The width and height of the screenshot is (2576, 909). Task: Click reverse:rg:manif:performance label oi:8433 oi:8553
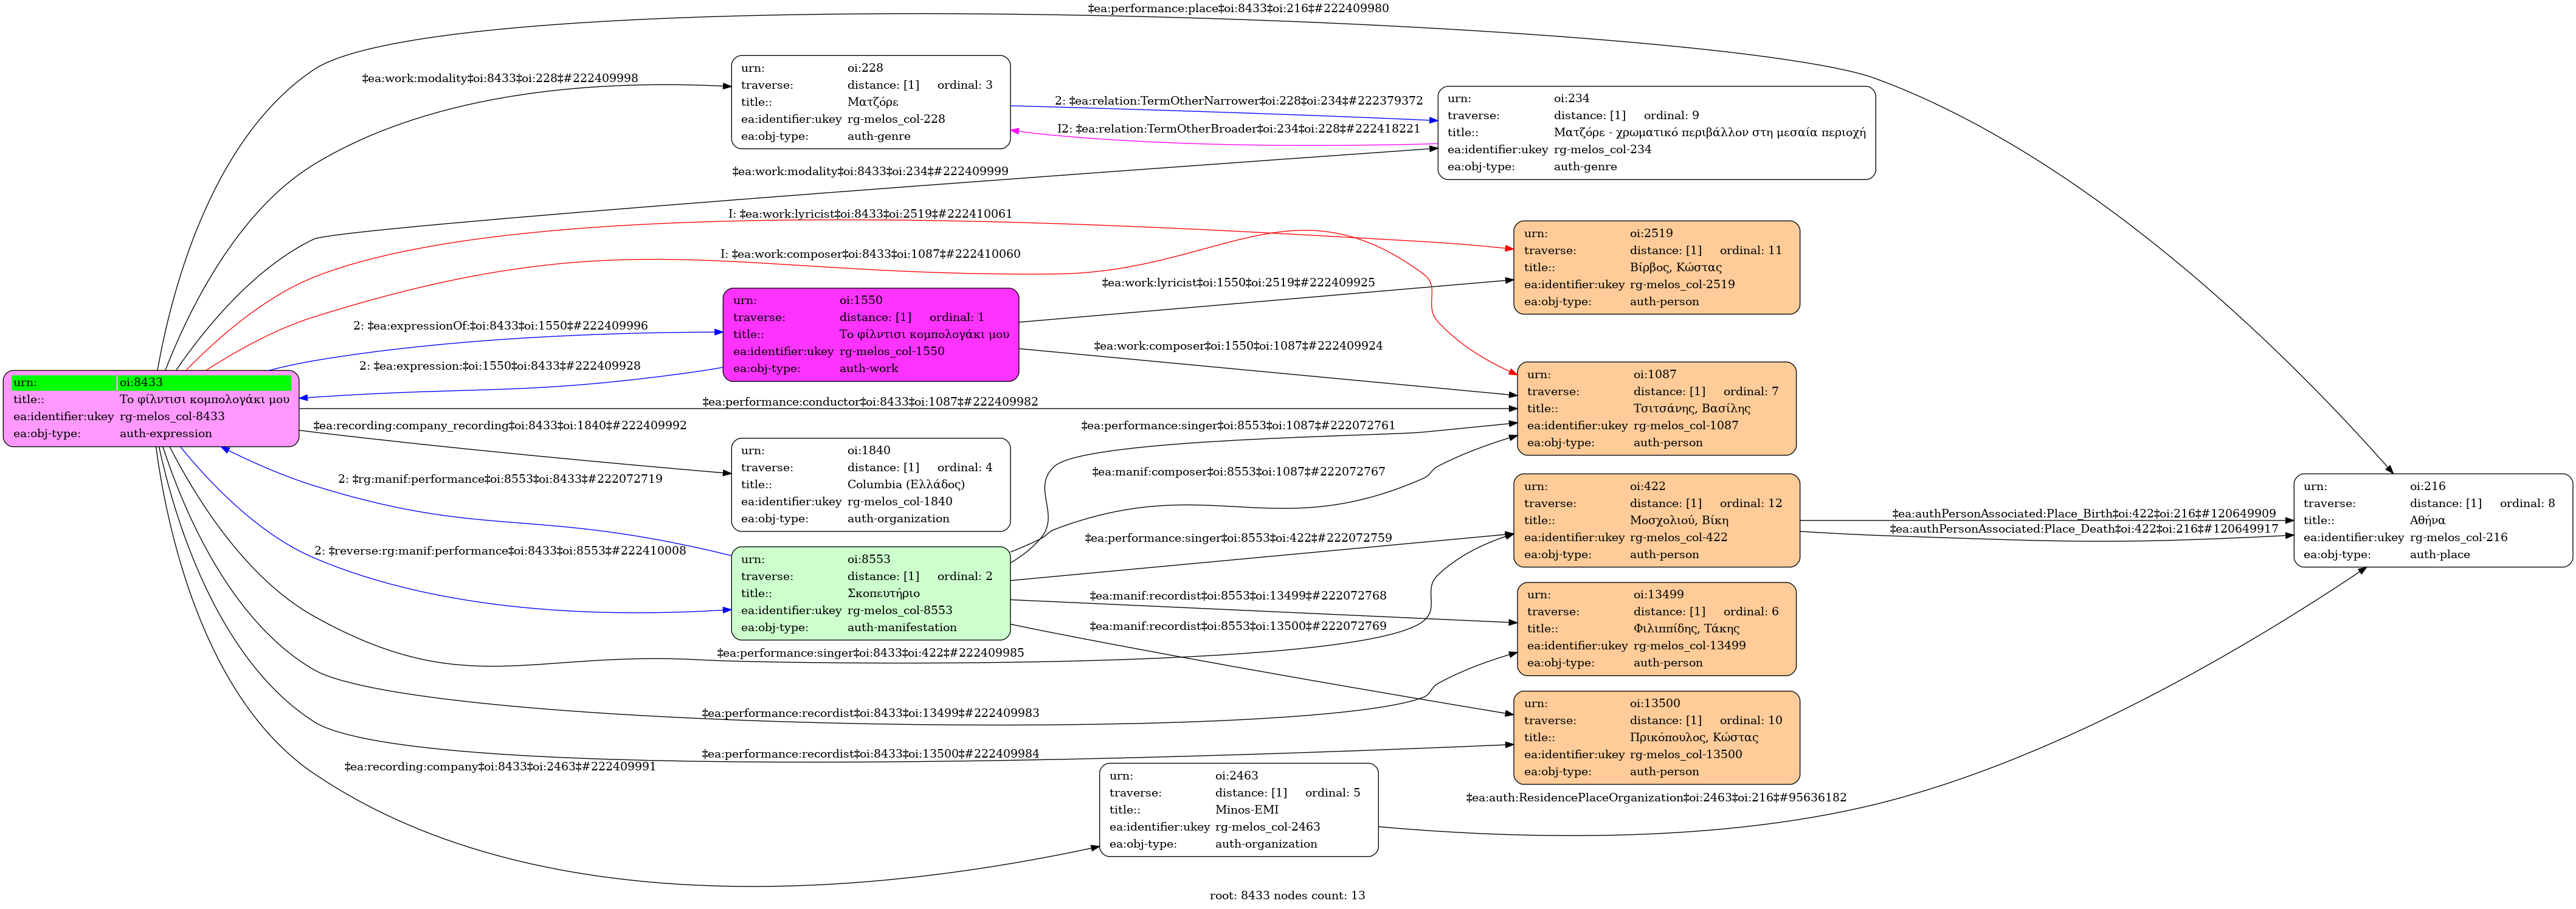coord(500,551)
